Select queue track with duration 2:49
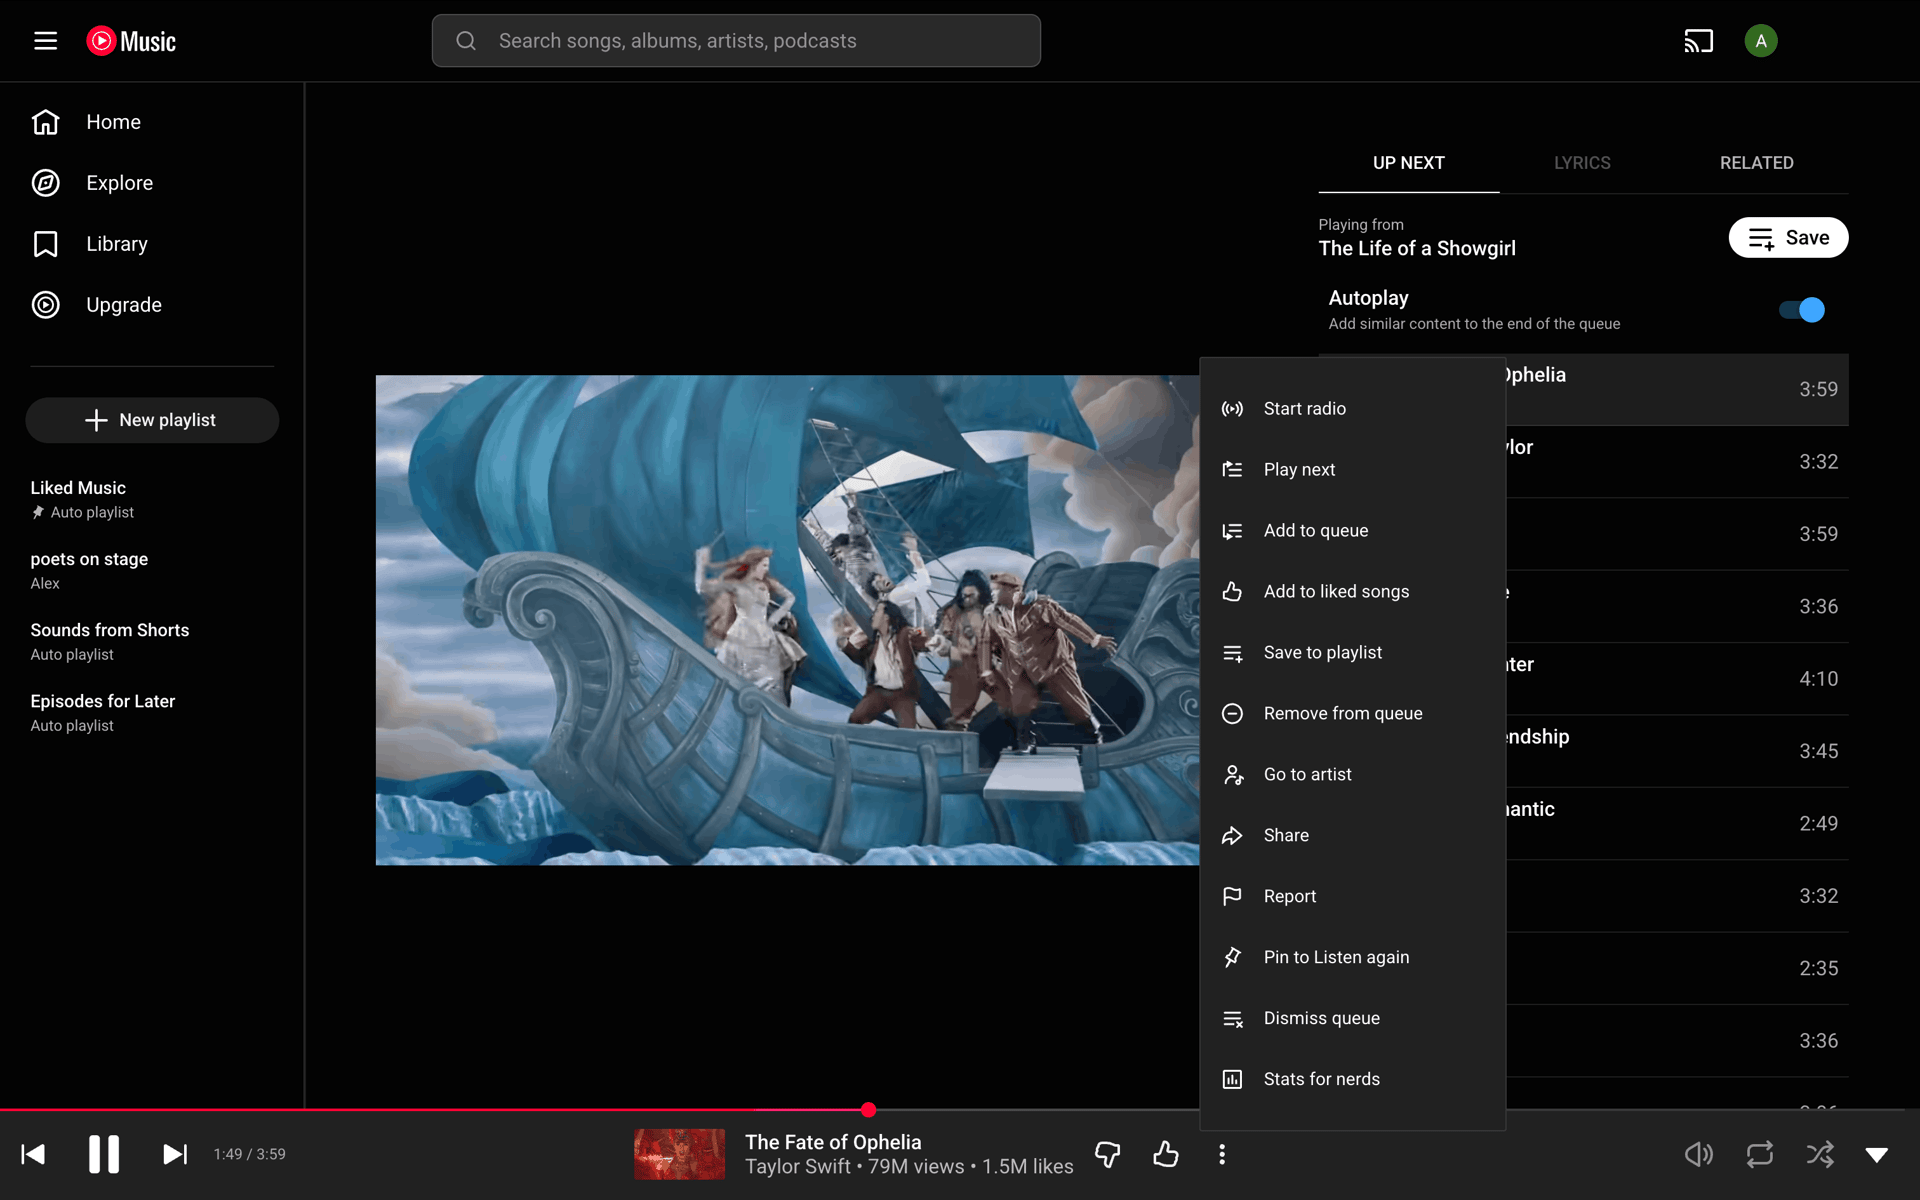Image resolution: width=1920 pixels, height=1200 pixels. point(1677,824)
